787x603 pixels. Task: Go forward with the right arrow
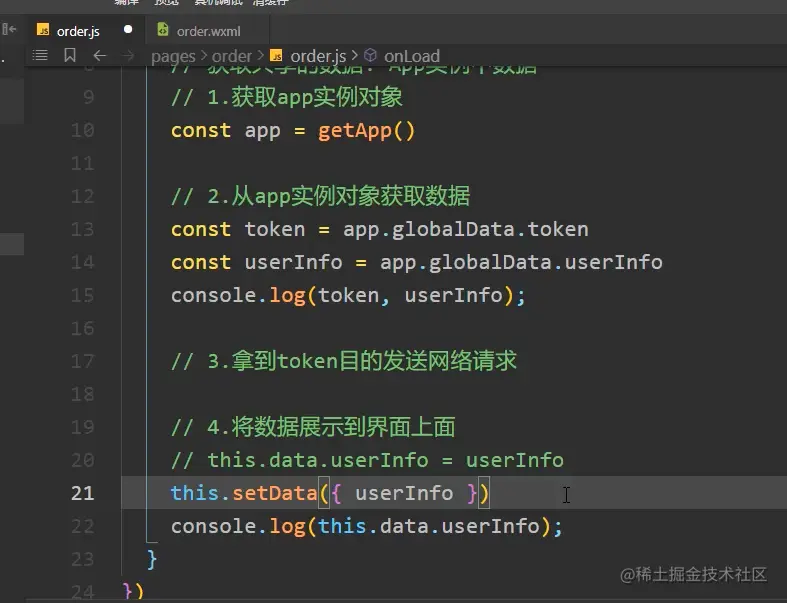pos(128,55)
